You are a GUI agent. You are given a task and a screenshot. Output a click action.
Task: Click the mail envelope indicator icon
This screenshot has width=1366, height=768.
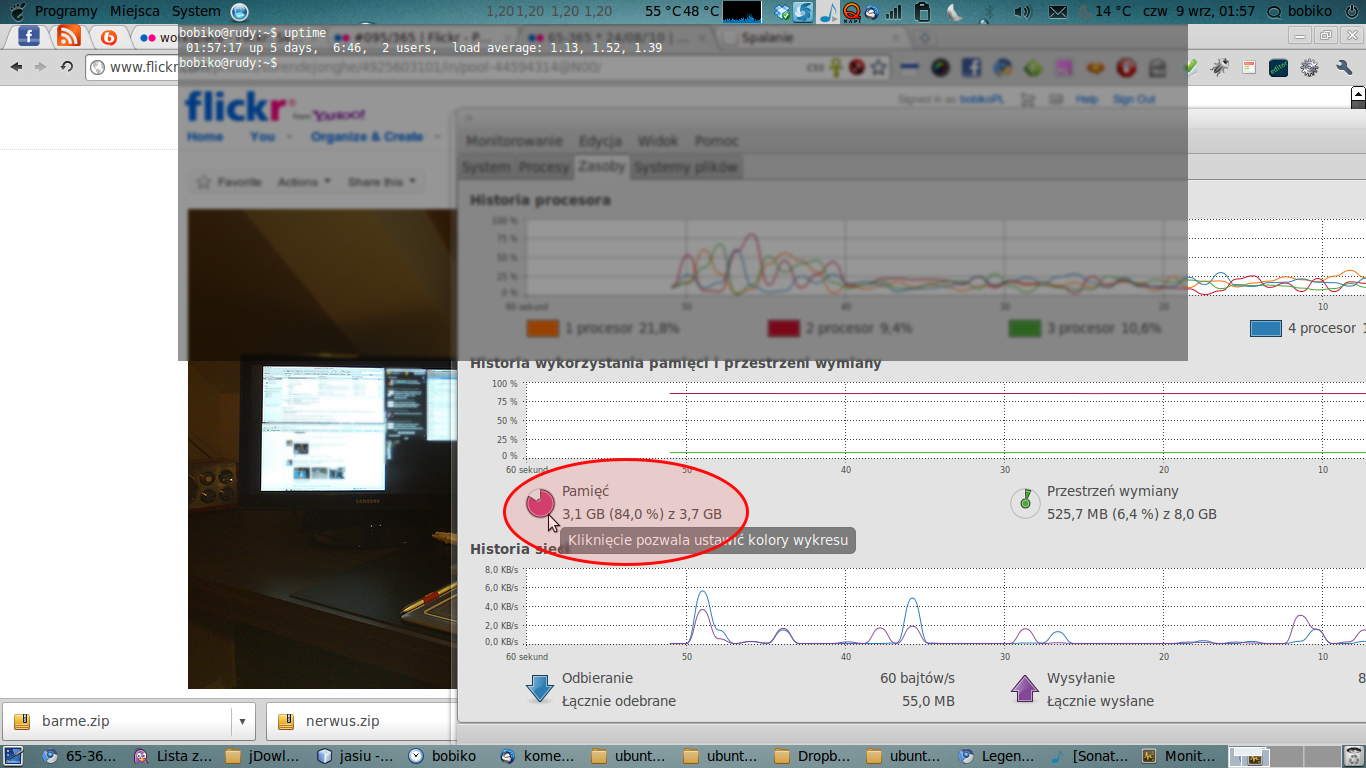(x=1058, y=12)
